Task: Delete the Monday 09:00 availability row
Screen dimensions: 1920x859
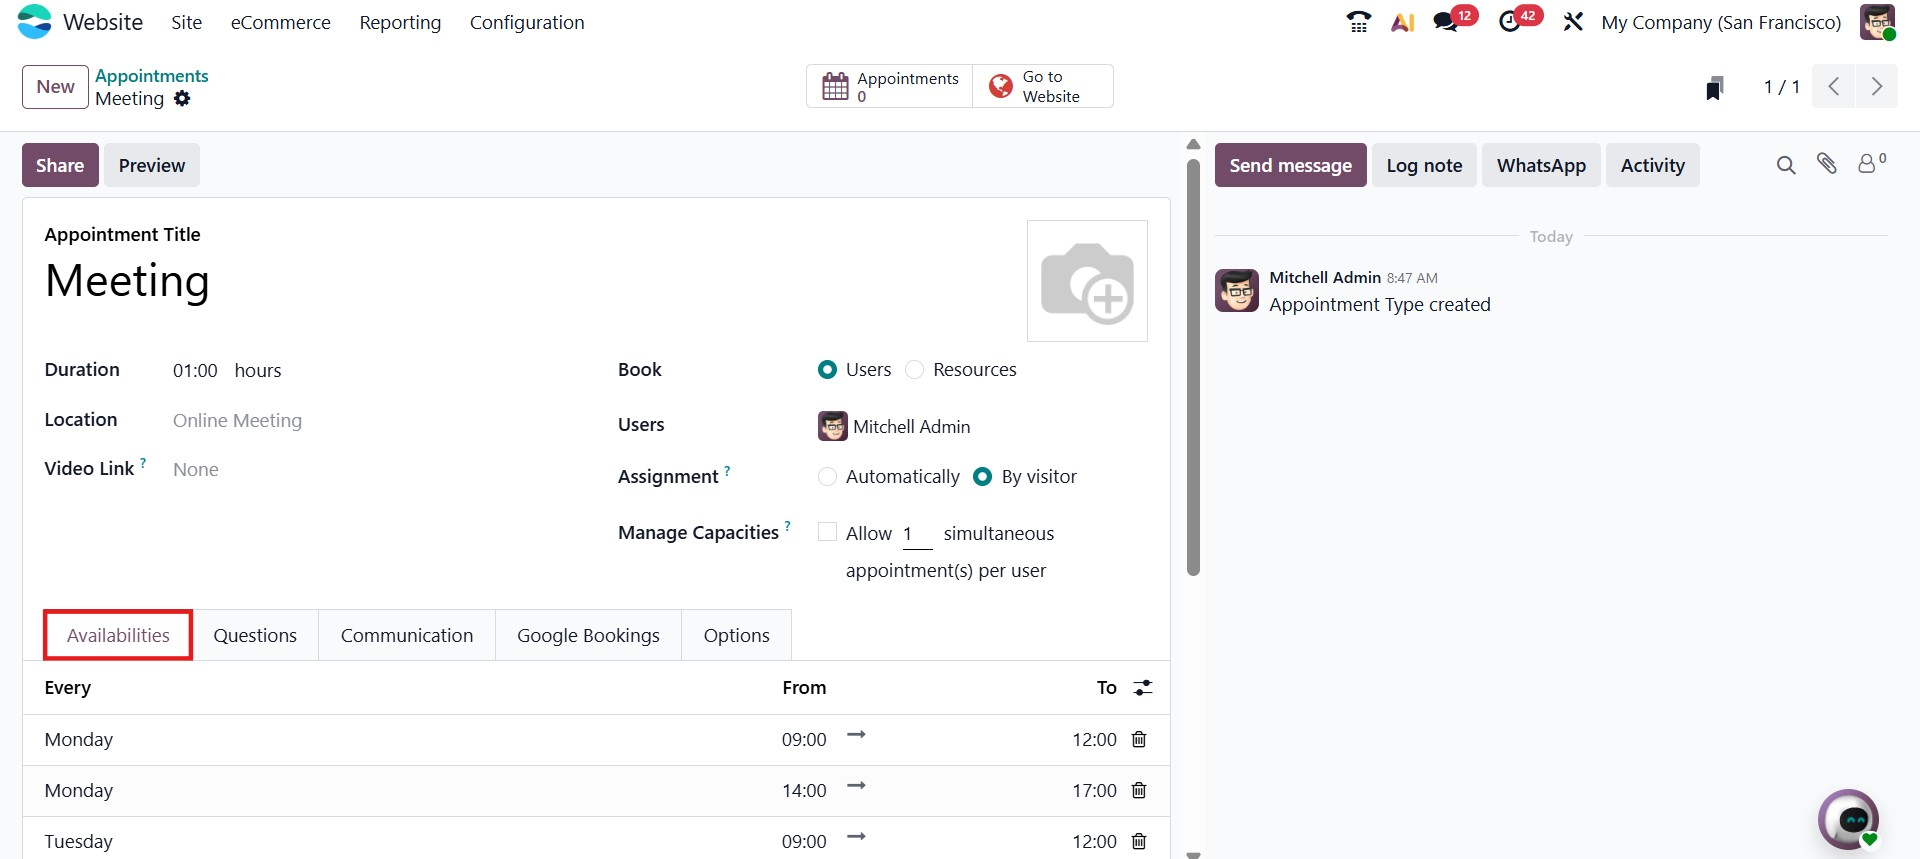Action: point(1139,740)
